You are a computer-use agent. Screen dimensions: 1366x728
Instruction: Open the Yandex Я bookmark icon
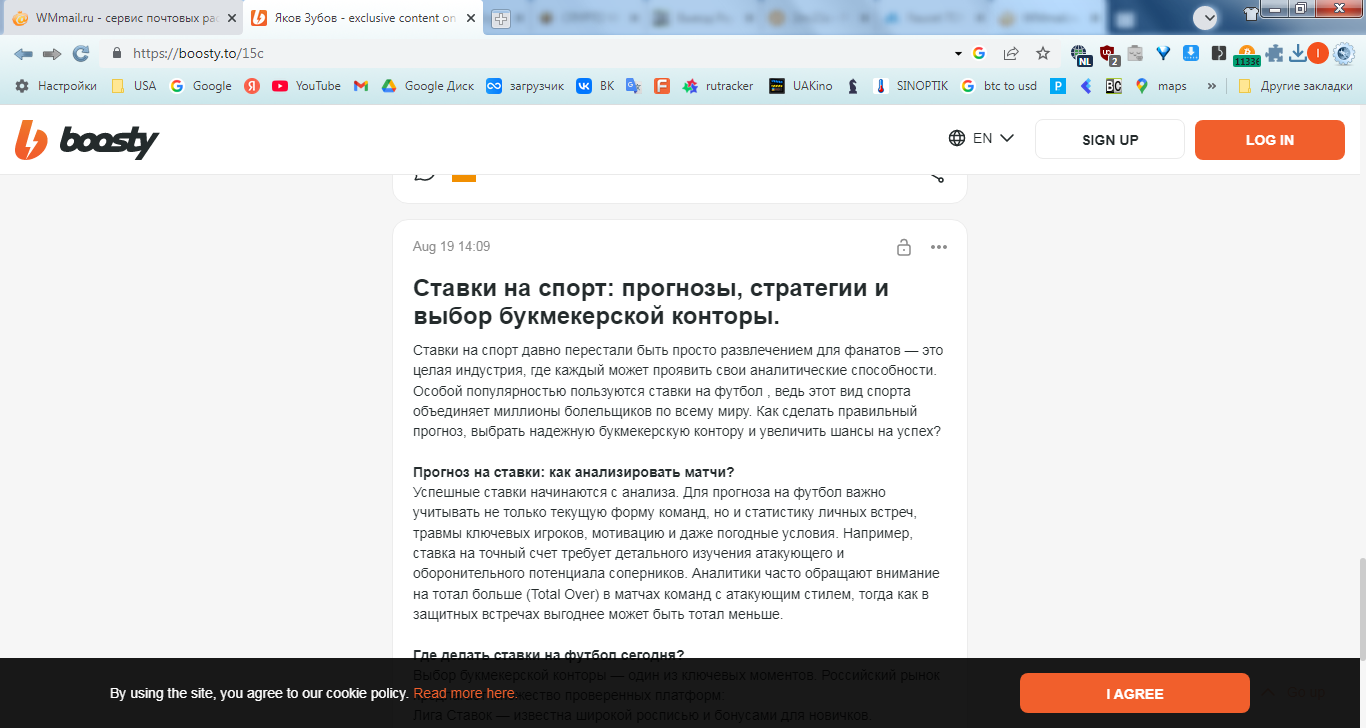252,86
